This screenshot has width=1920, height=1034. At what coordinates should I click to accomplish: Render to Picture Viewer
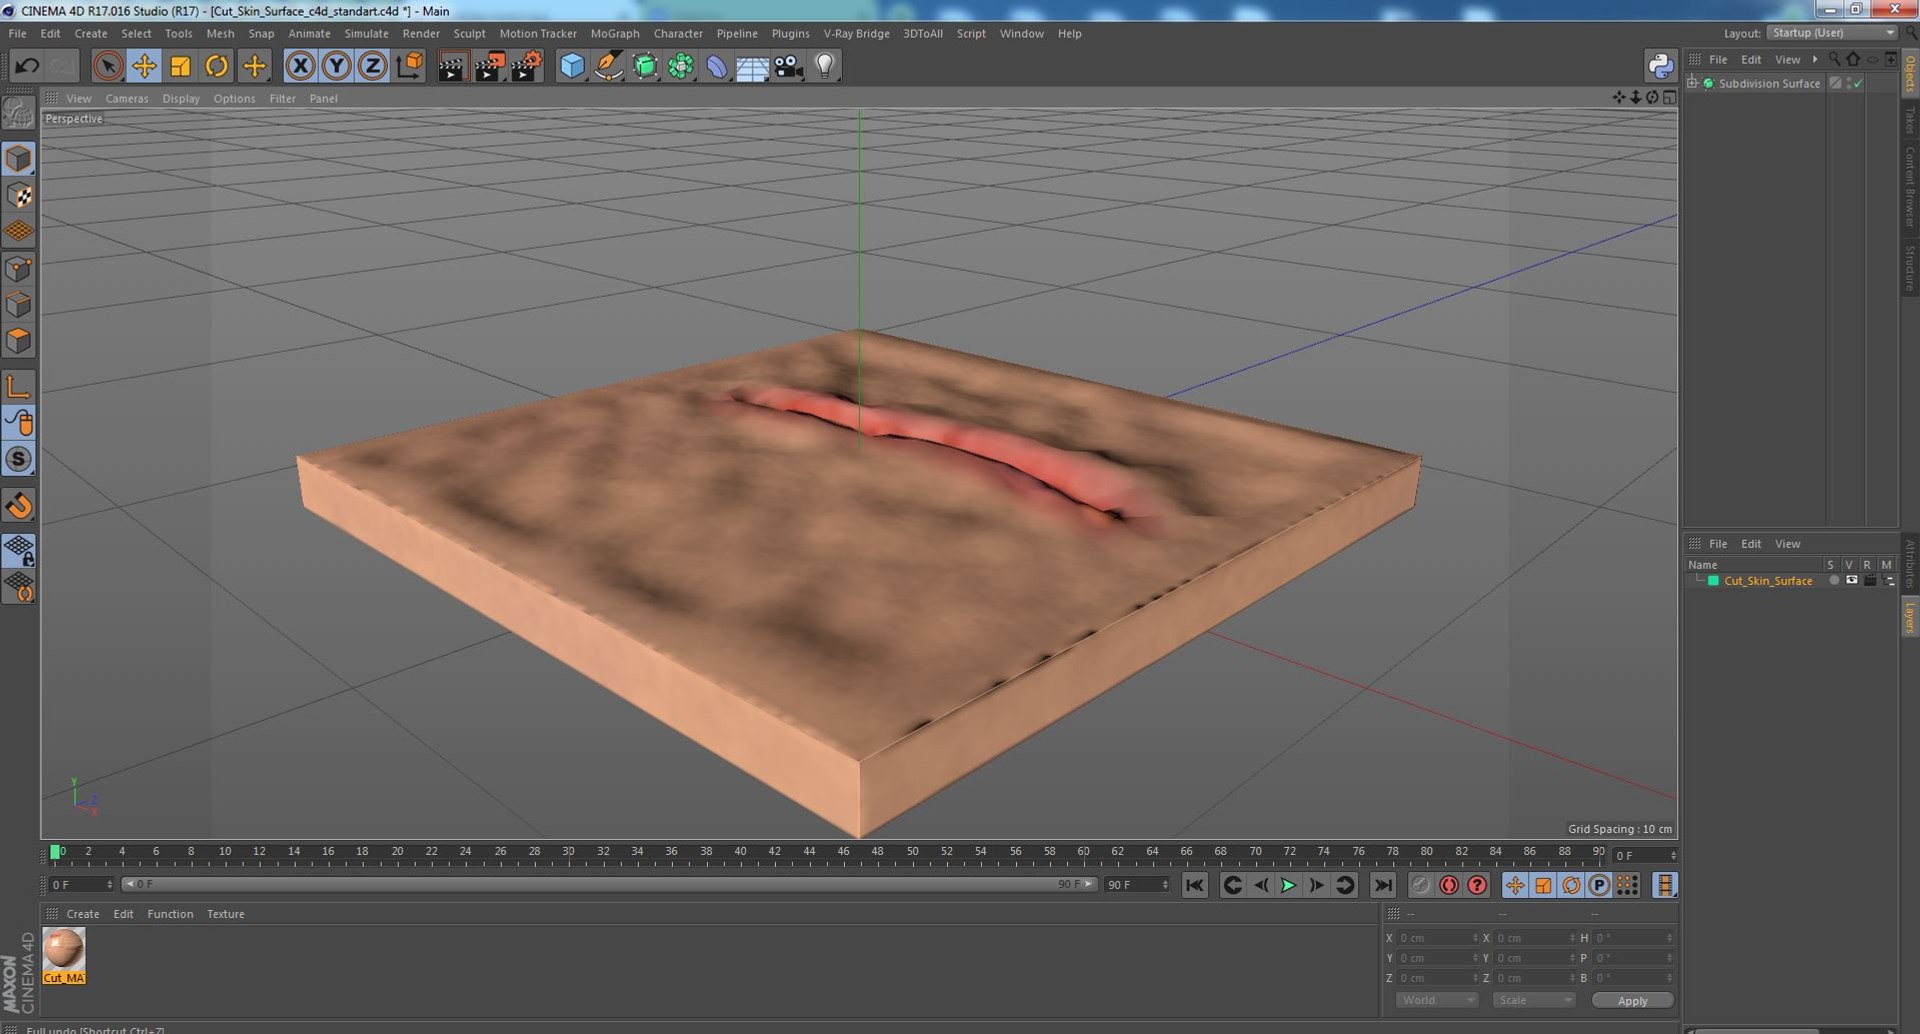(x=489, y=67)
